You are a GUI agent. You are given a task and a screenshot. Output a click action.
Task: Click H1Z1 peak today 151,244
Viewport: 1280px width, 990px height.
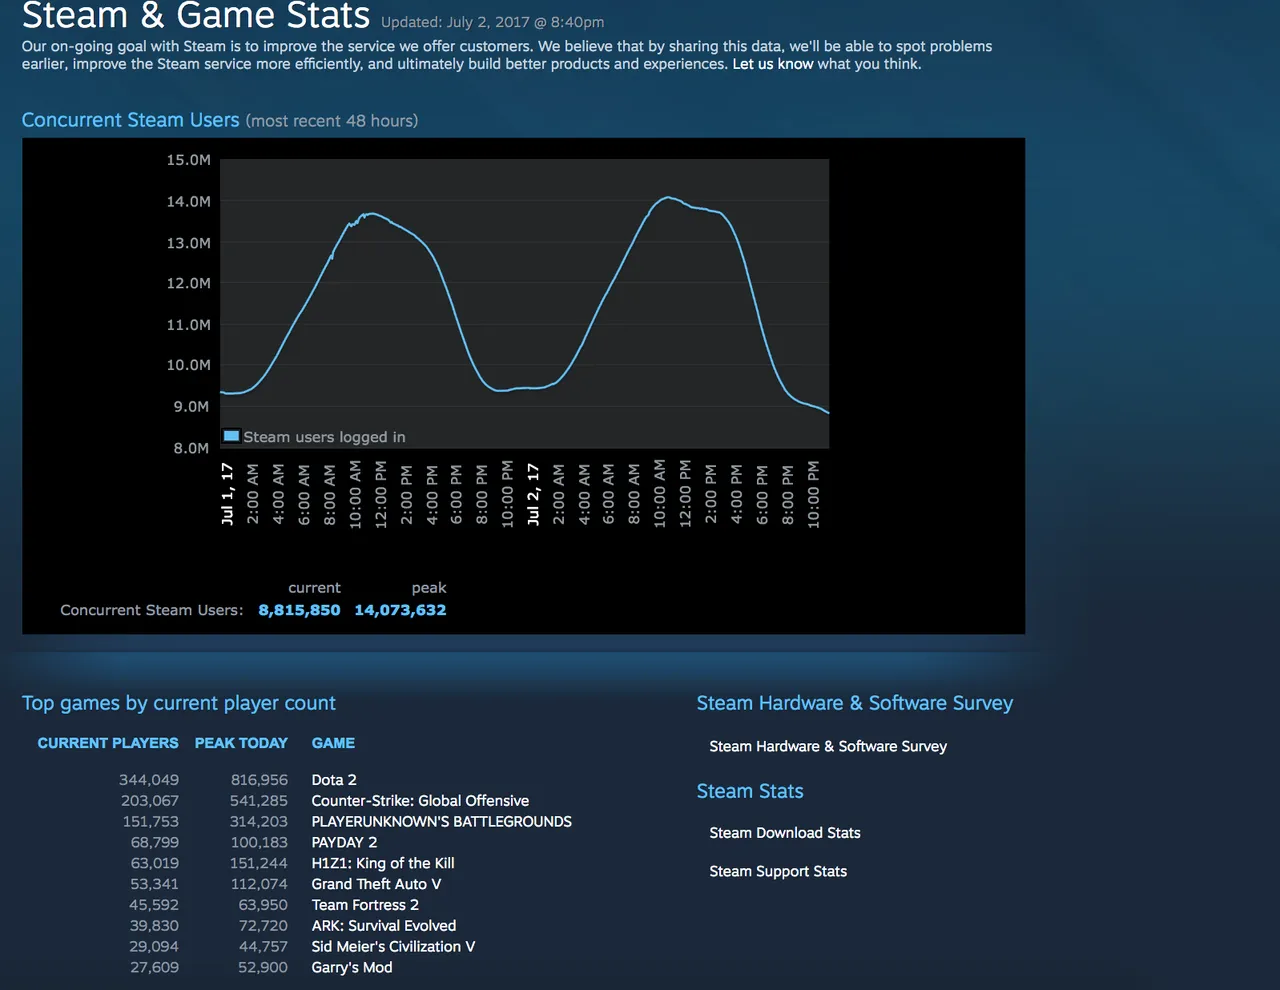tap(259, 863)
